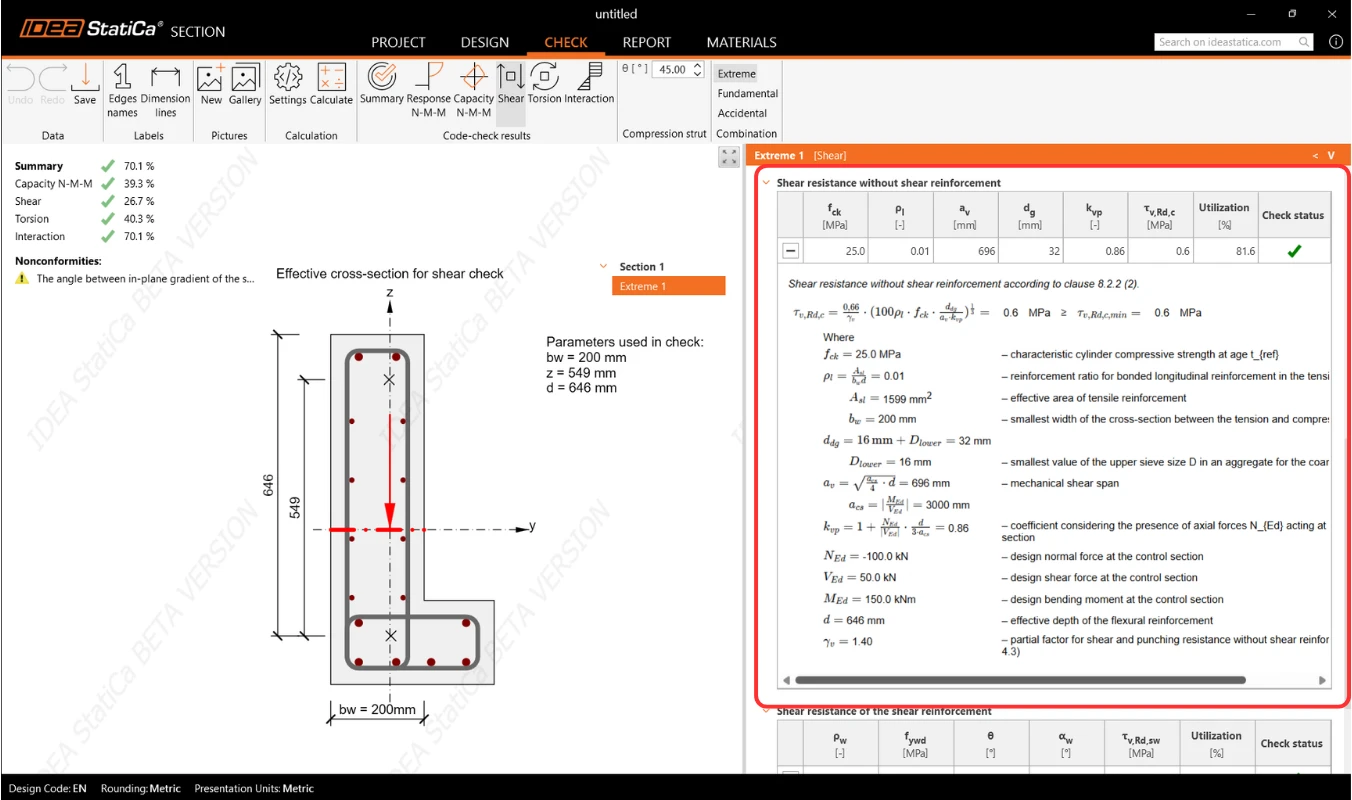Viewport: 1352px width, 800px height.
Task: Collapse Shear resistance of the shear reinforcement
Action: tap(766, 711)
